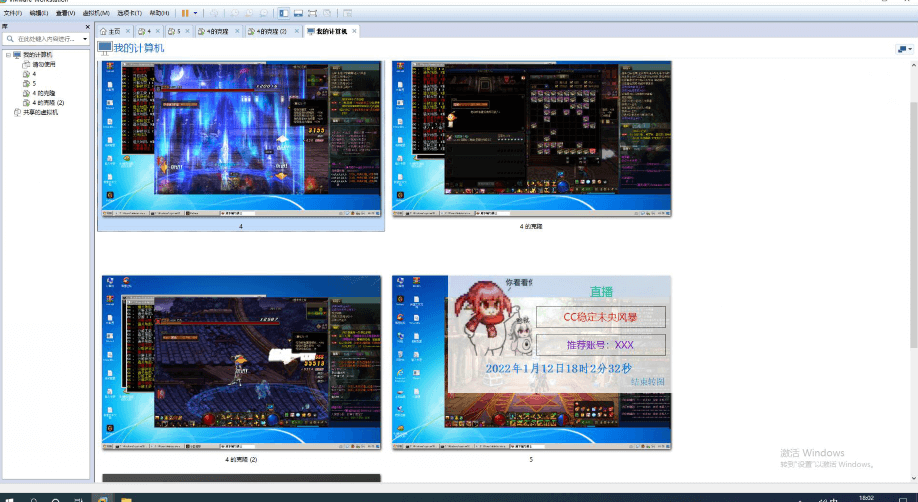
Task: Switch to the 4的克隆 tab
Action: pyautogui.click(x=217, y=31)
